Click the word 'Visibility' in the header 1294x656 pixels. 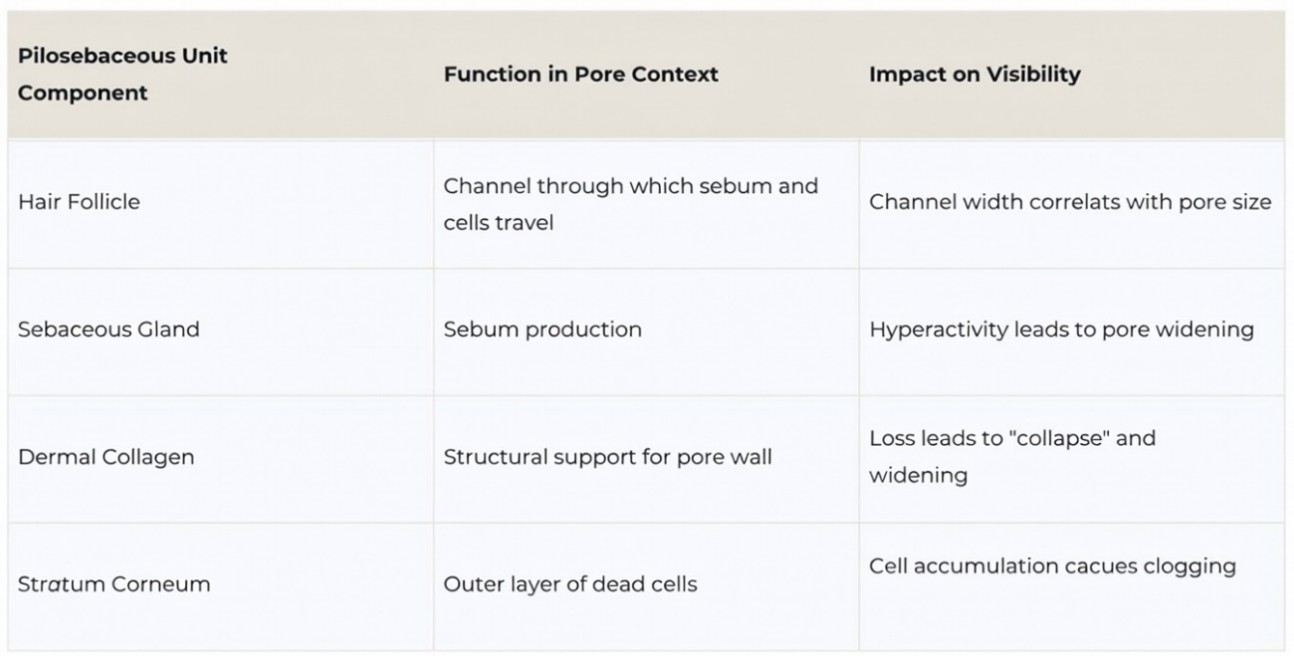1030,75
